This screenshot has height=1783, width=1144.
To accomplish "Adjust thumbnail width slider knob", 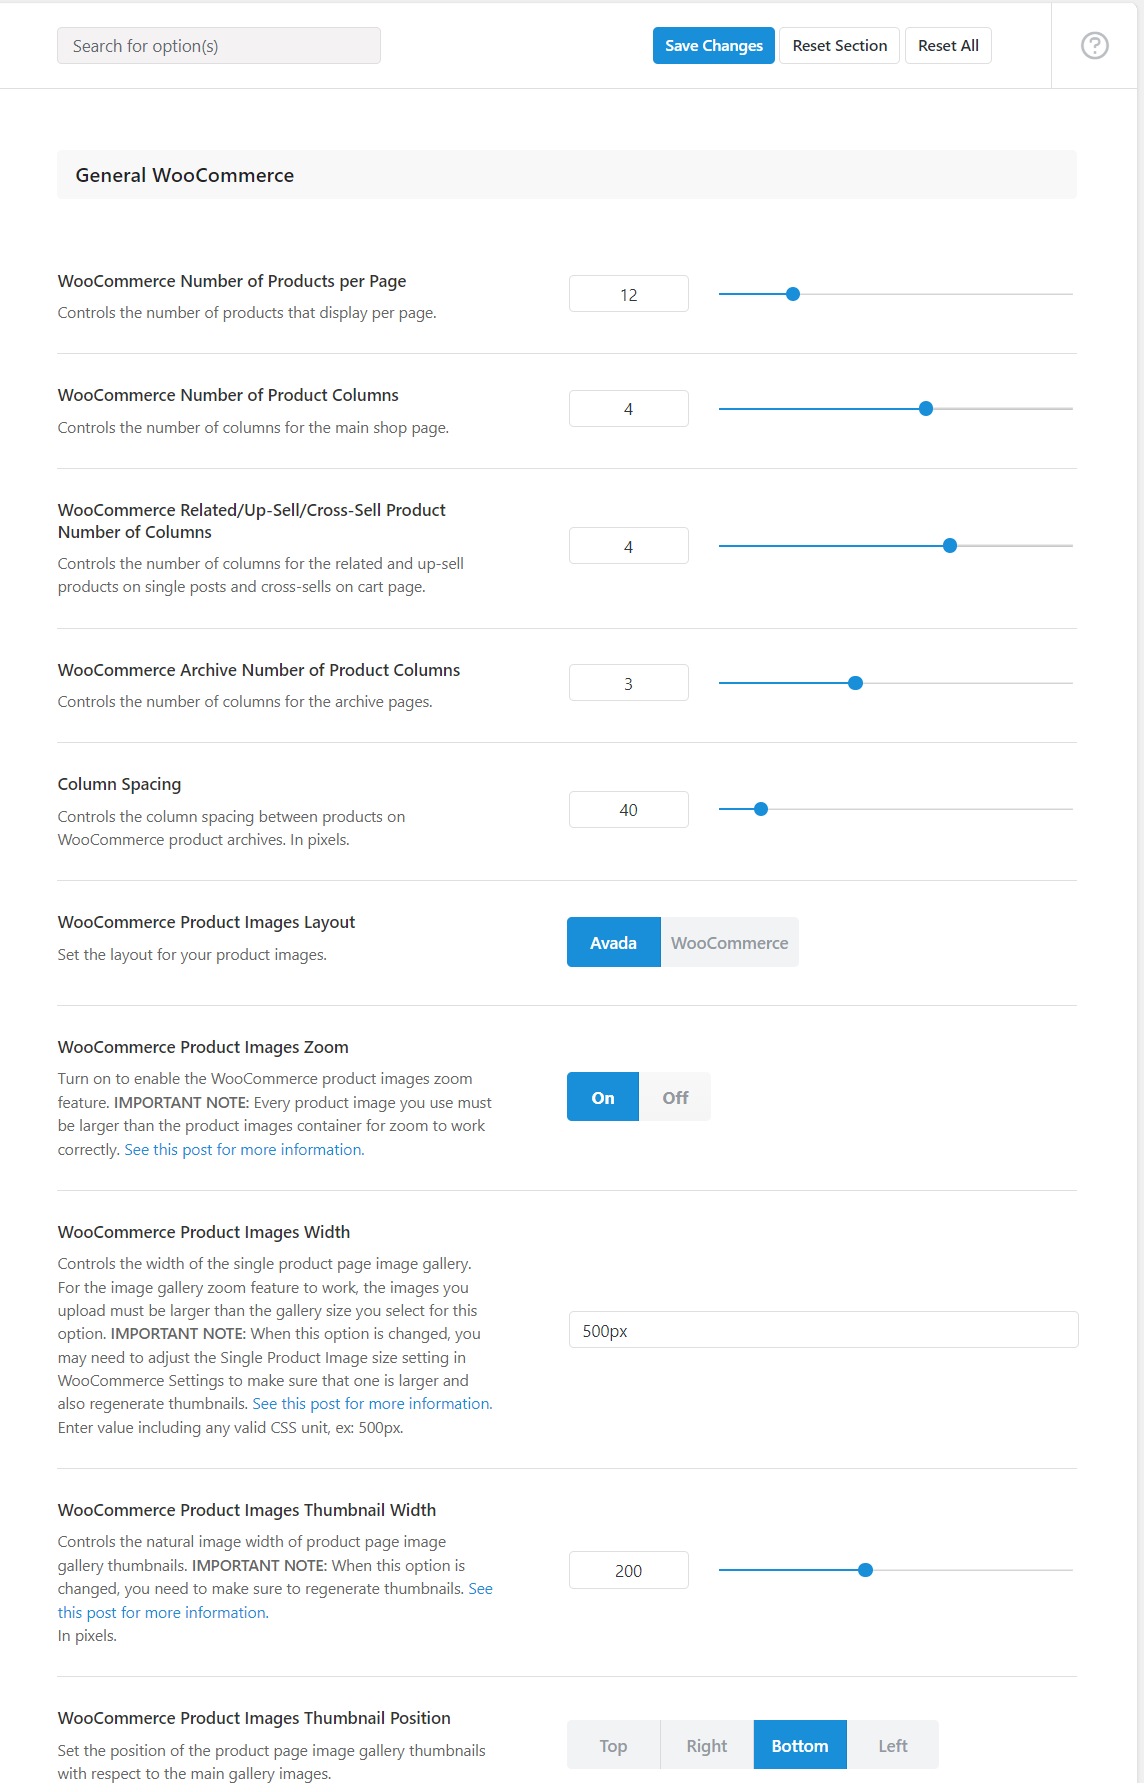I will click(864, 1569).
